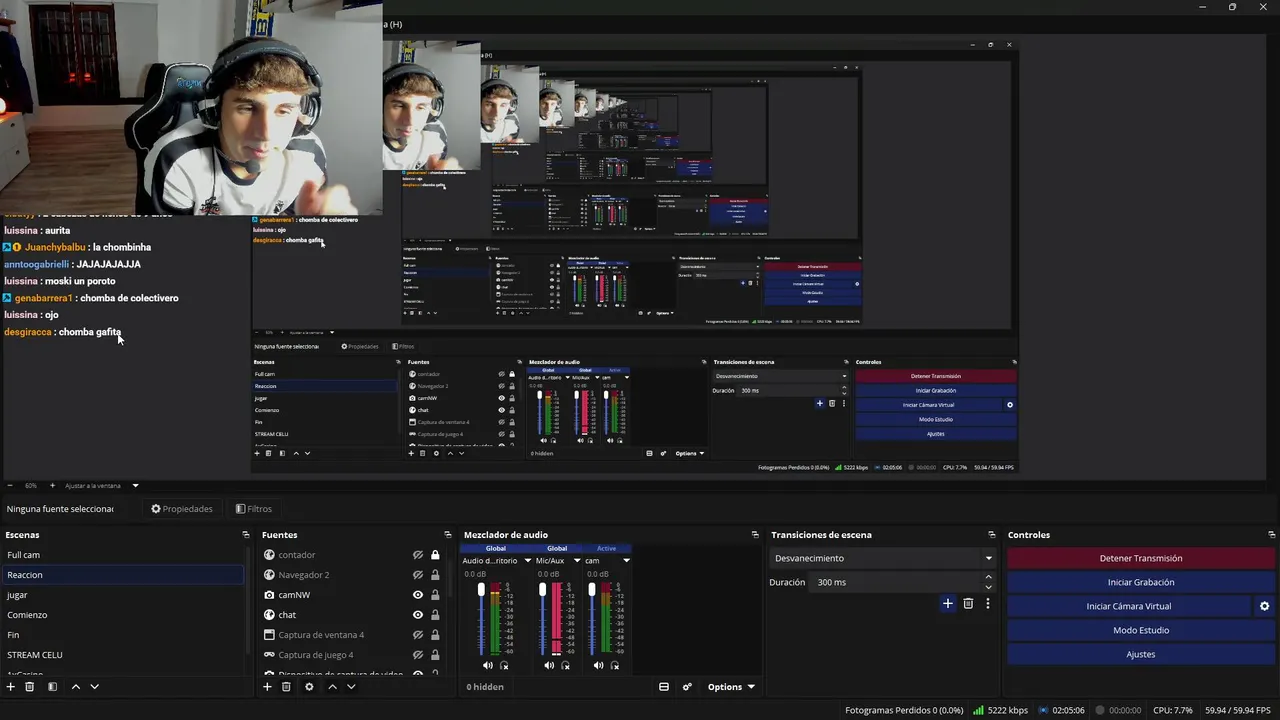Open the cam channel dropdown

(x=626, y=561)
